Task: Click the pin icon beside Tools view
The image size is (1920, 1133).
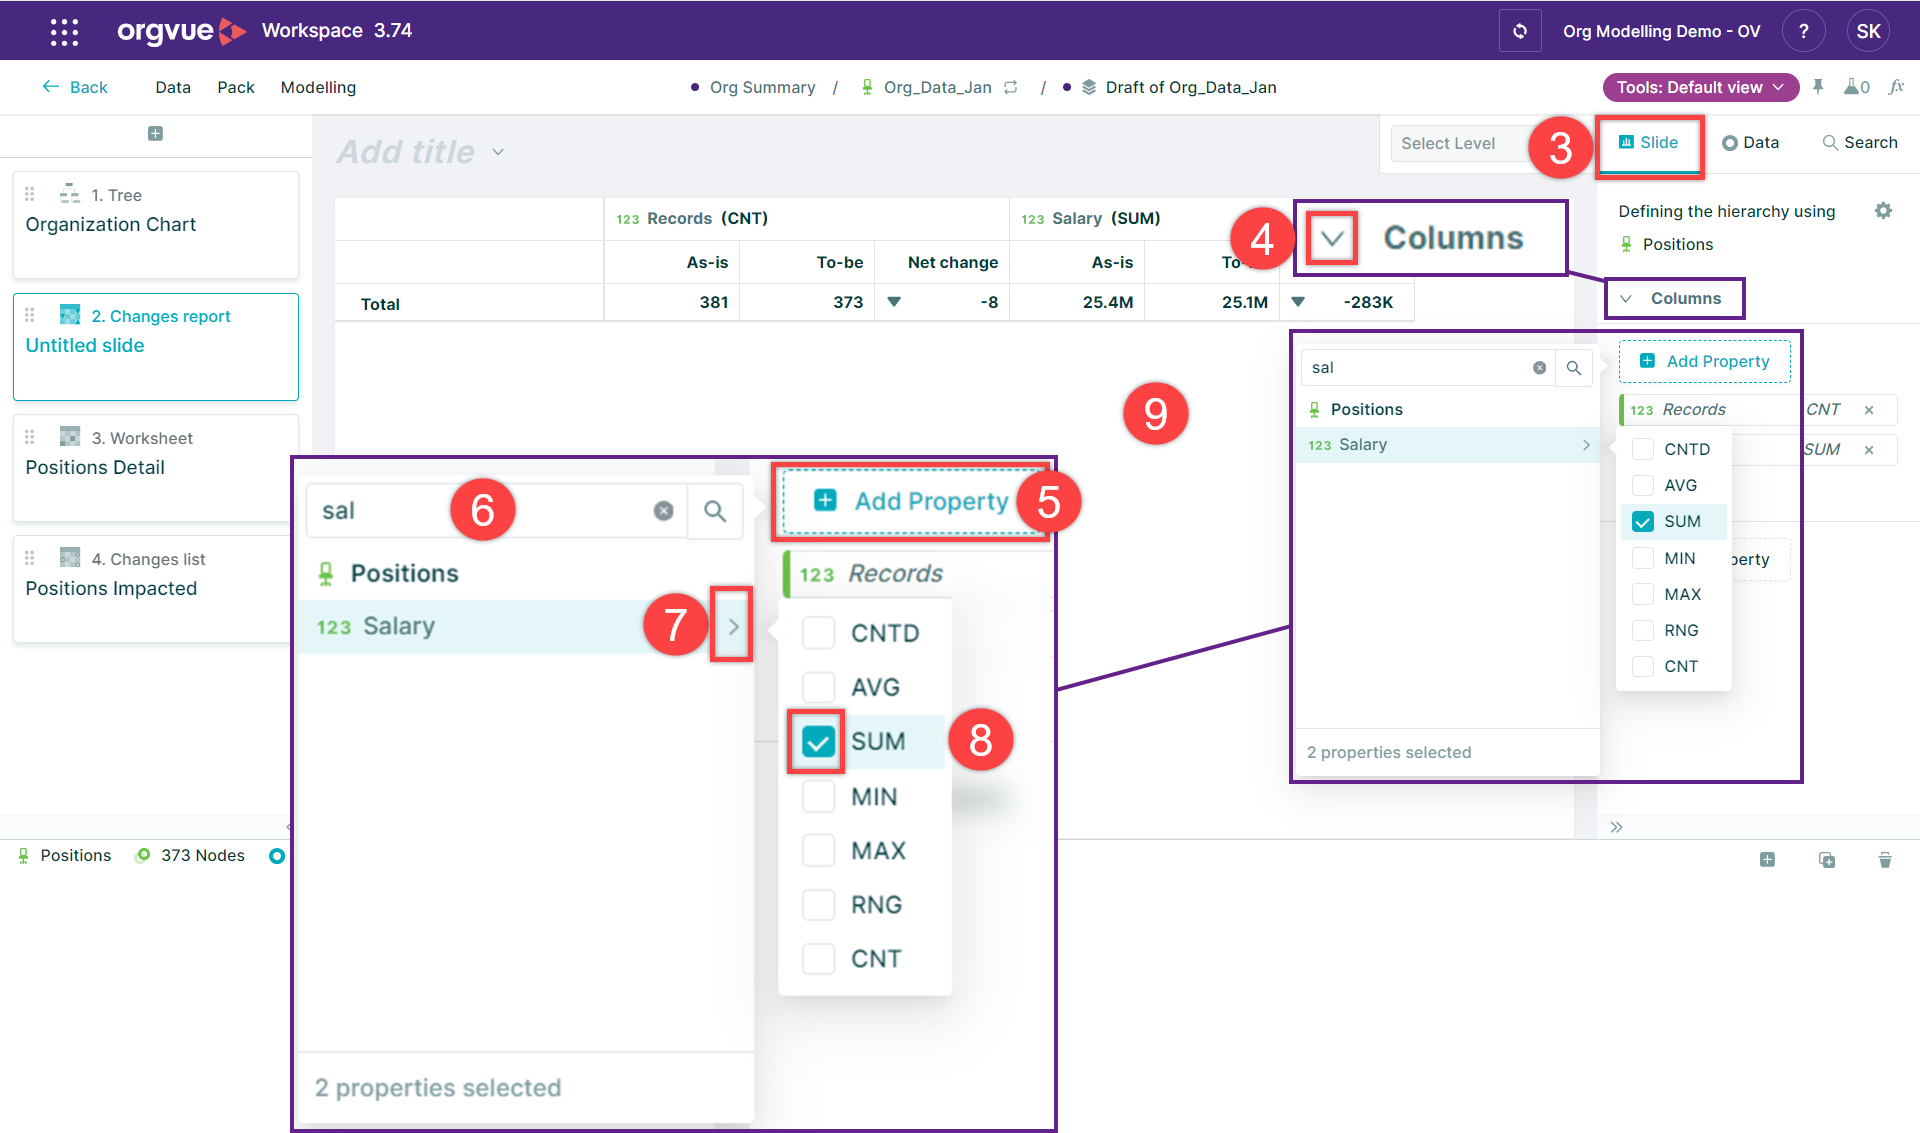Action: click(1818, 87)
